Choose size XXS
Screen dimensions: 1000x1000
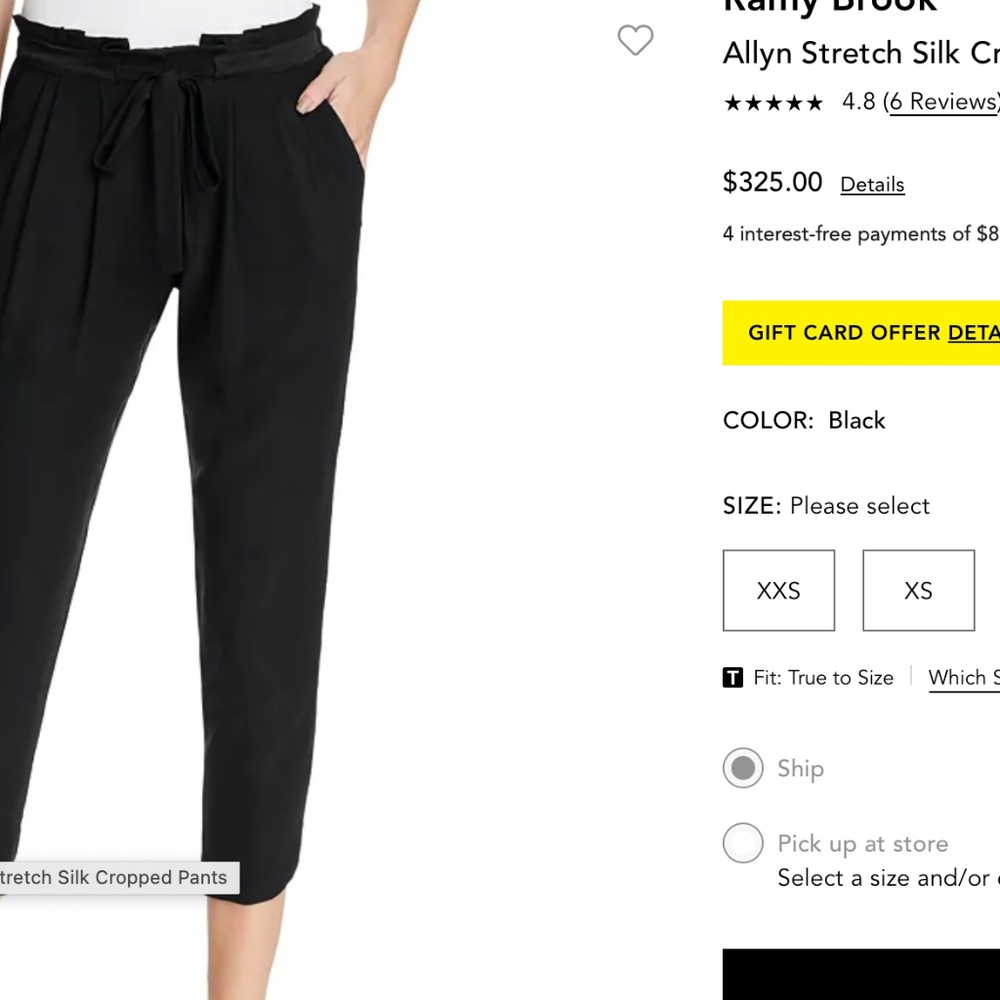tap(778, 590)
